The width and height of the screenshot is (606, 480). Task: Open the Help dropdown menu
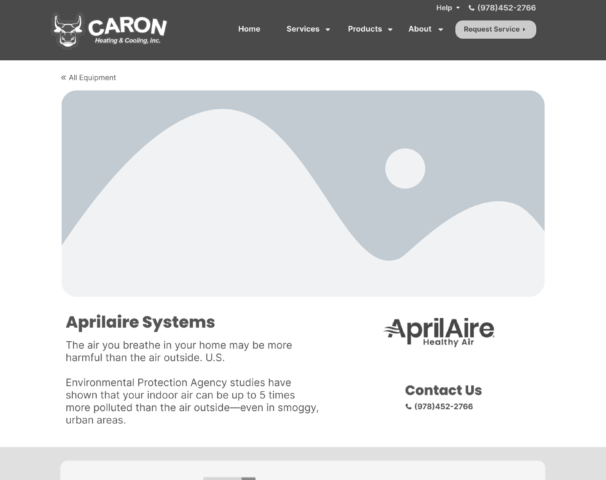click(447, 8)
